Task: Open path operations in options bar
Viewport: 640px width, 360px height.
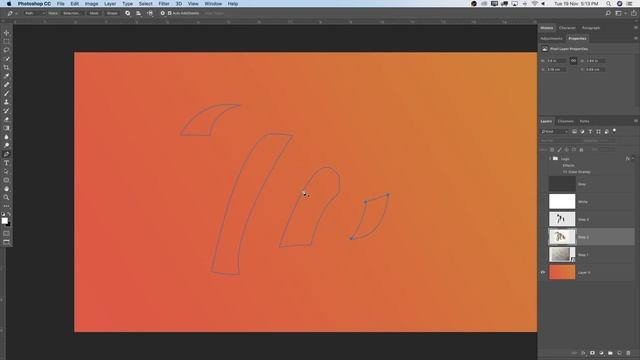Action: click(127, 13)
